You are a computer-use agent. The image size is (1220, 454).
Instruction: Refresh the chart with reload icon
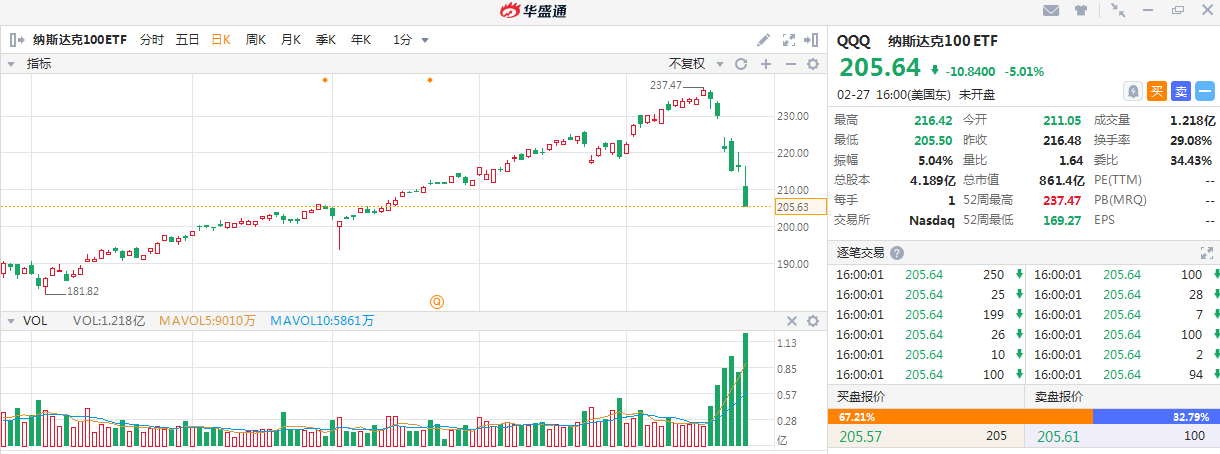[x=741, y=64]
